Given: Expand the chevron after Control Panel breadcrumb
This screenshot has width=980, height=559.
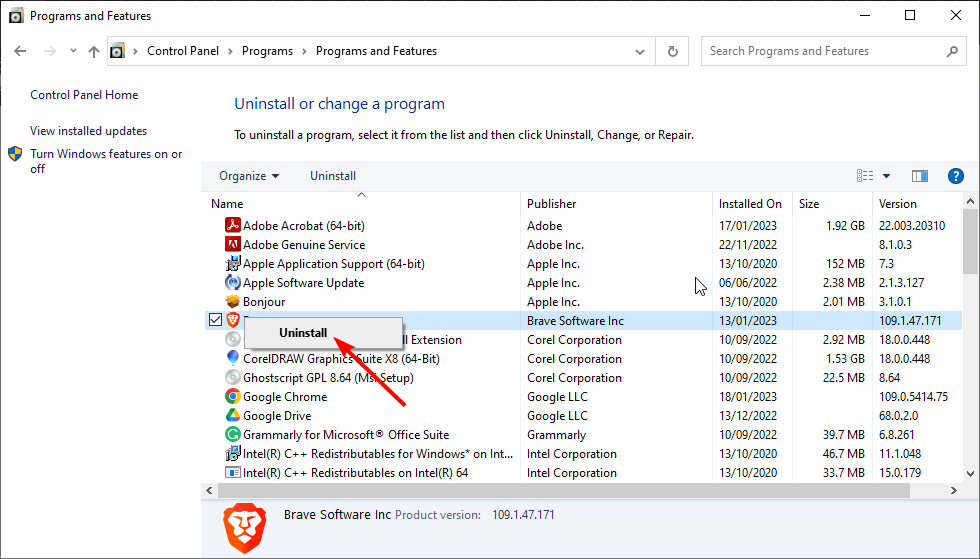Looking at the screenshot, I should pos(230,51).
